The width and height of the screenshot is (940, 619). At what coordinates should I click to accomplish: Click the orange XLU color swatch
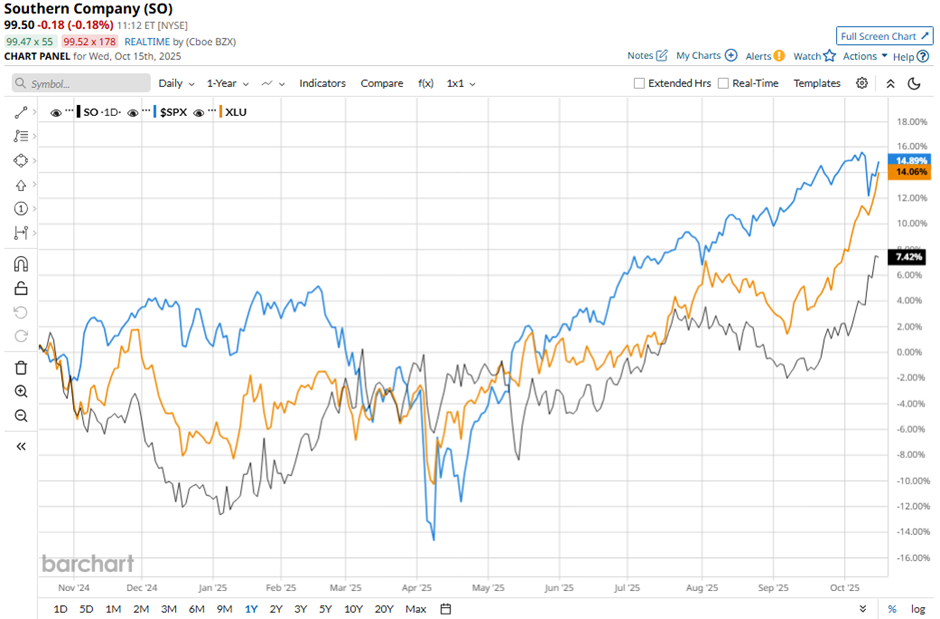tap(221, 112)
